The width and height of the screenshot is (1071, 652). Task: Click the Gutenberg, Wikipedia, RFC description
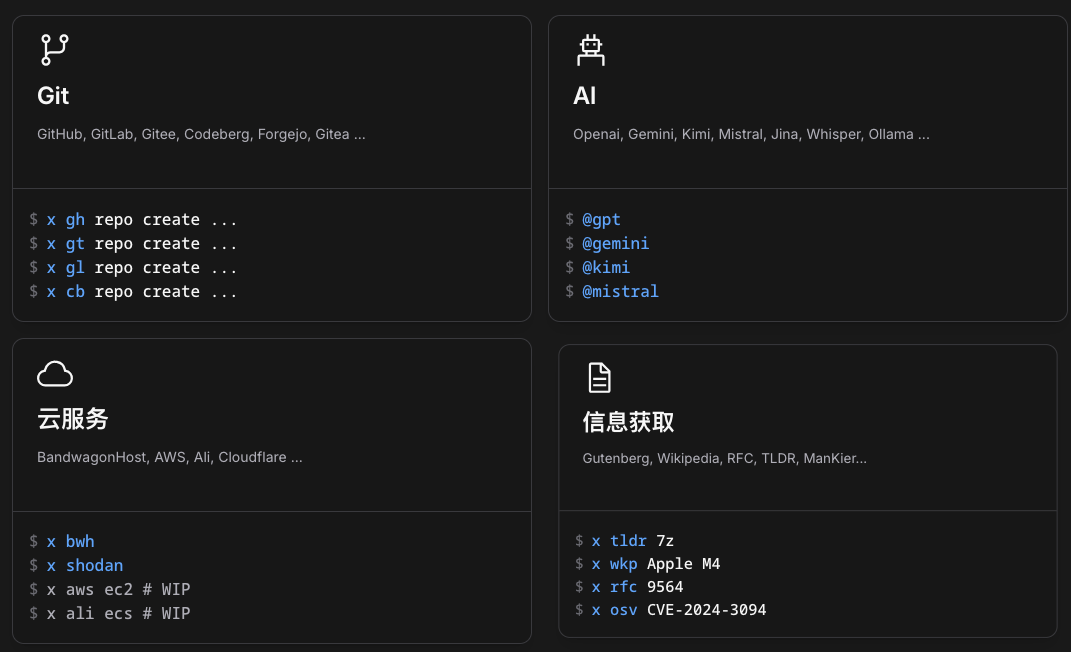click(725, 459)
